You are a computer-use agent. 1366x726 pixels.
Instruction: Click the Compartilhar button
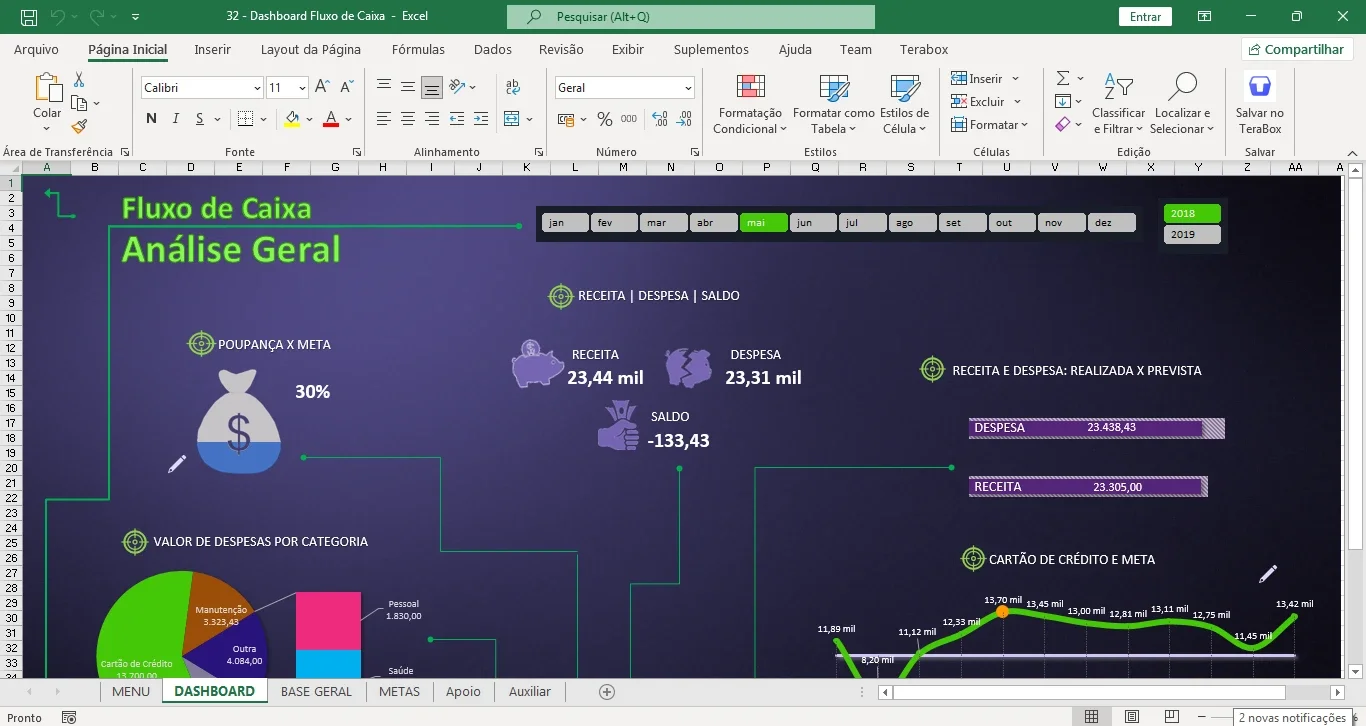tap(1297, 50)
